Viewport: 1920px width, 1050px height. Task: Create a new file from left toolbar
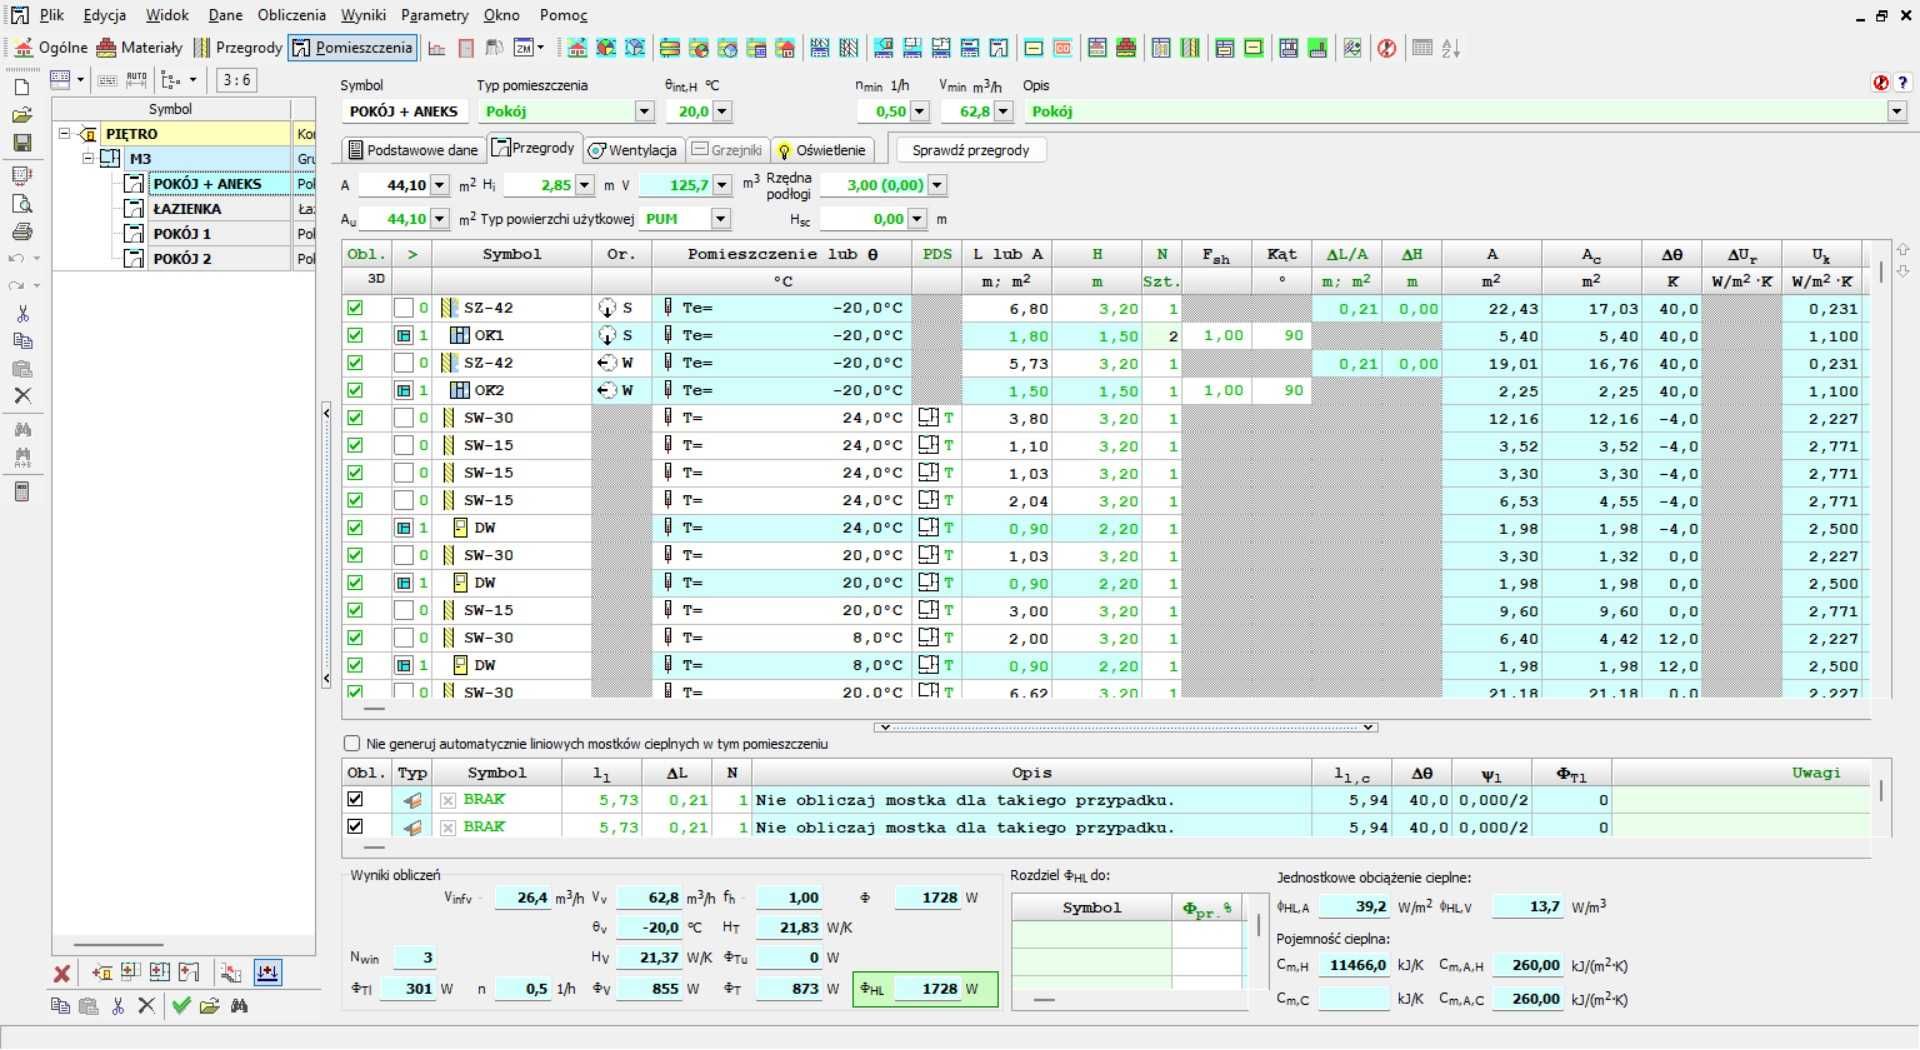22,88
